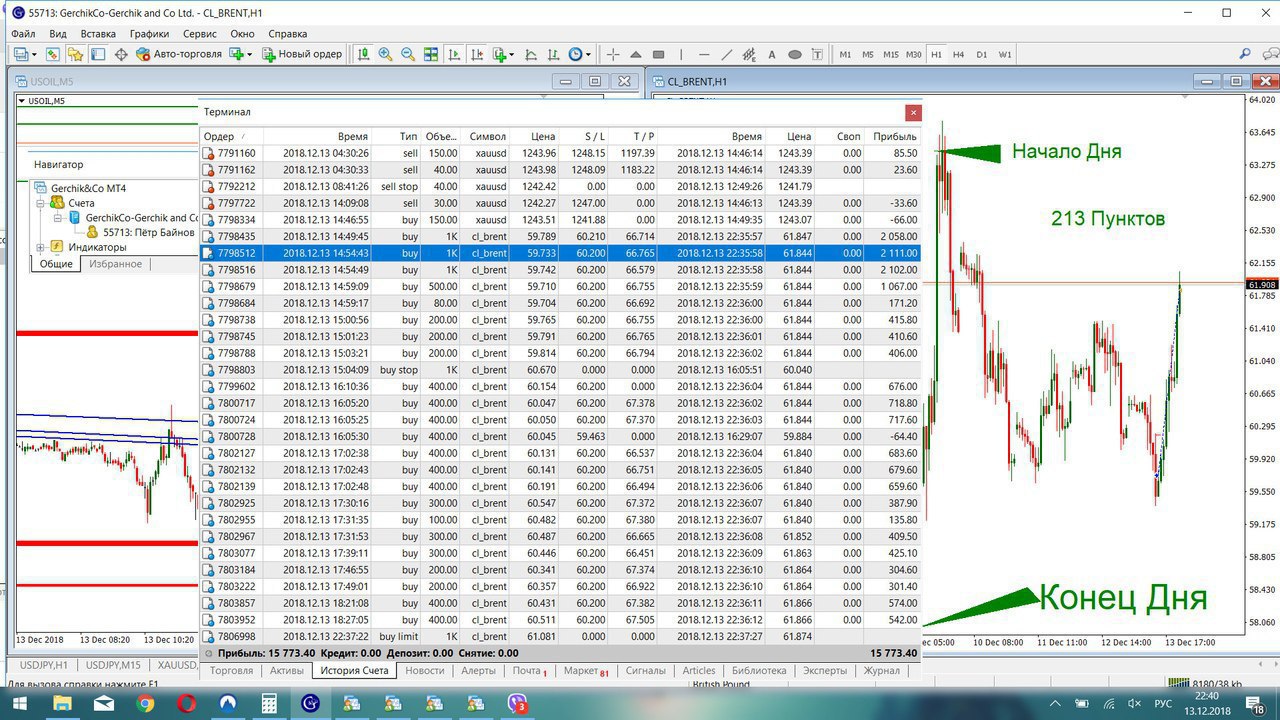Select the ellipse drawing tool
This screenshot has width=1280, height=720.
pyautogui.click(x=795, y=54)
